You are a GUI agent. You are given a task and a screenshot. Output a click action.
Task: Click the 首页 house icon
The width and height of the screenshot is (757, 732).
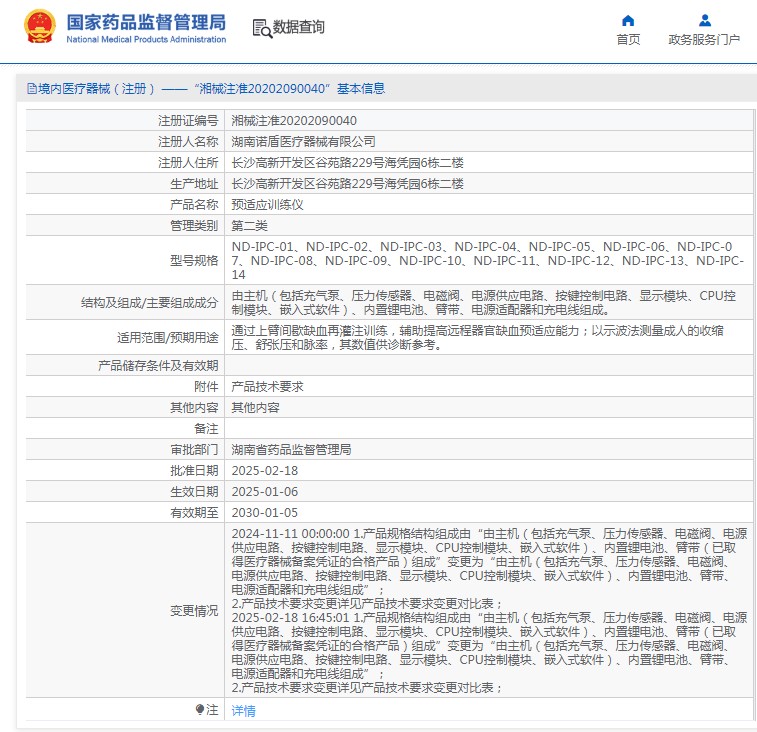click(x=628, y=20)
